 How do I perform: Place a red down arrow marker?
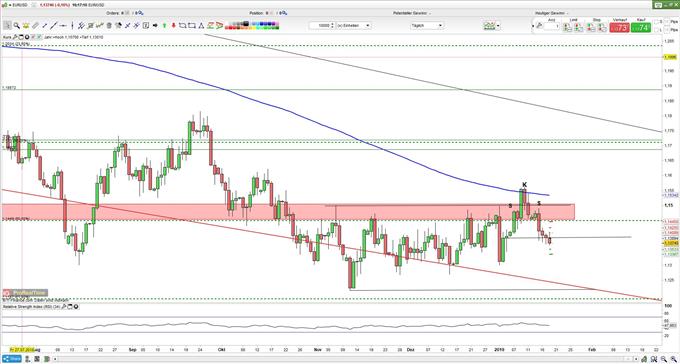tap(173, 26)
